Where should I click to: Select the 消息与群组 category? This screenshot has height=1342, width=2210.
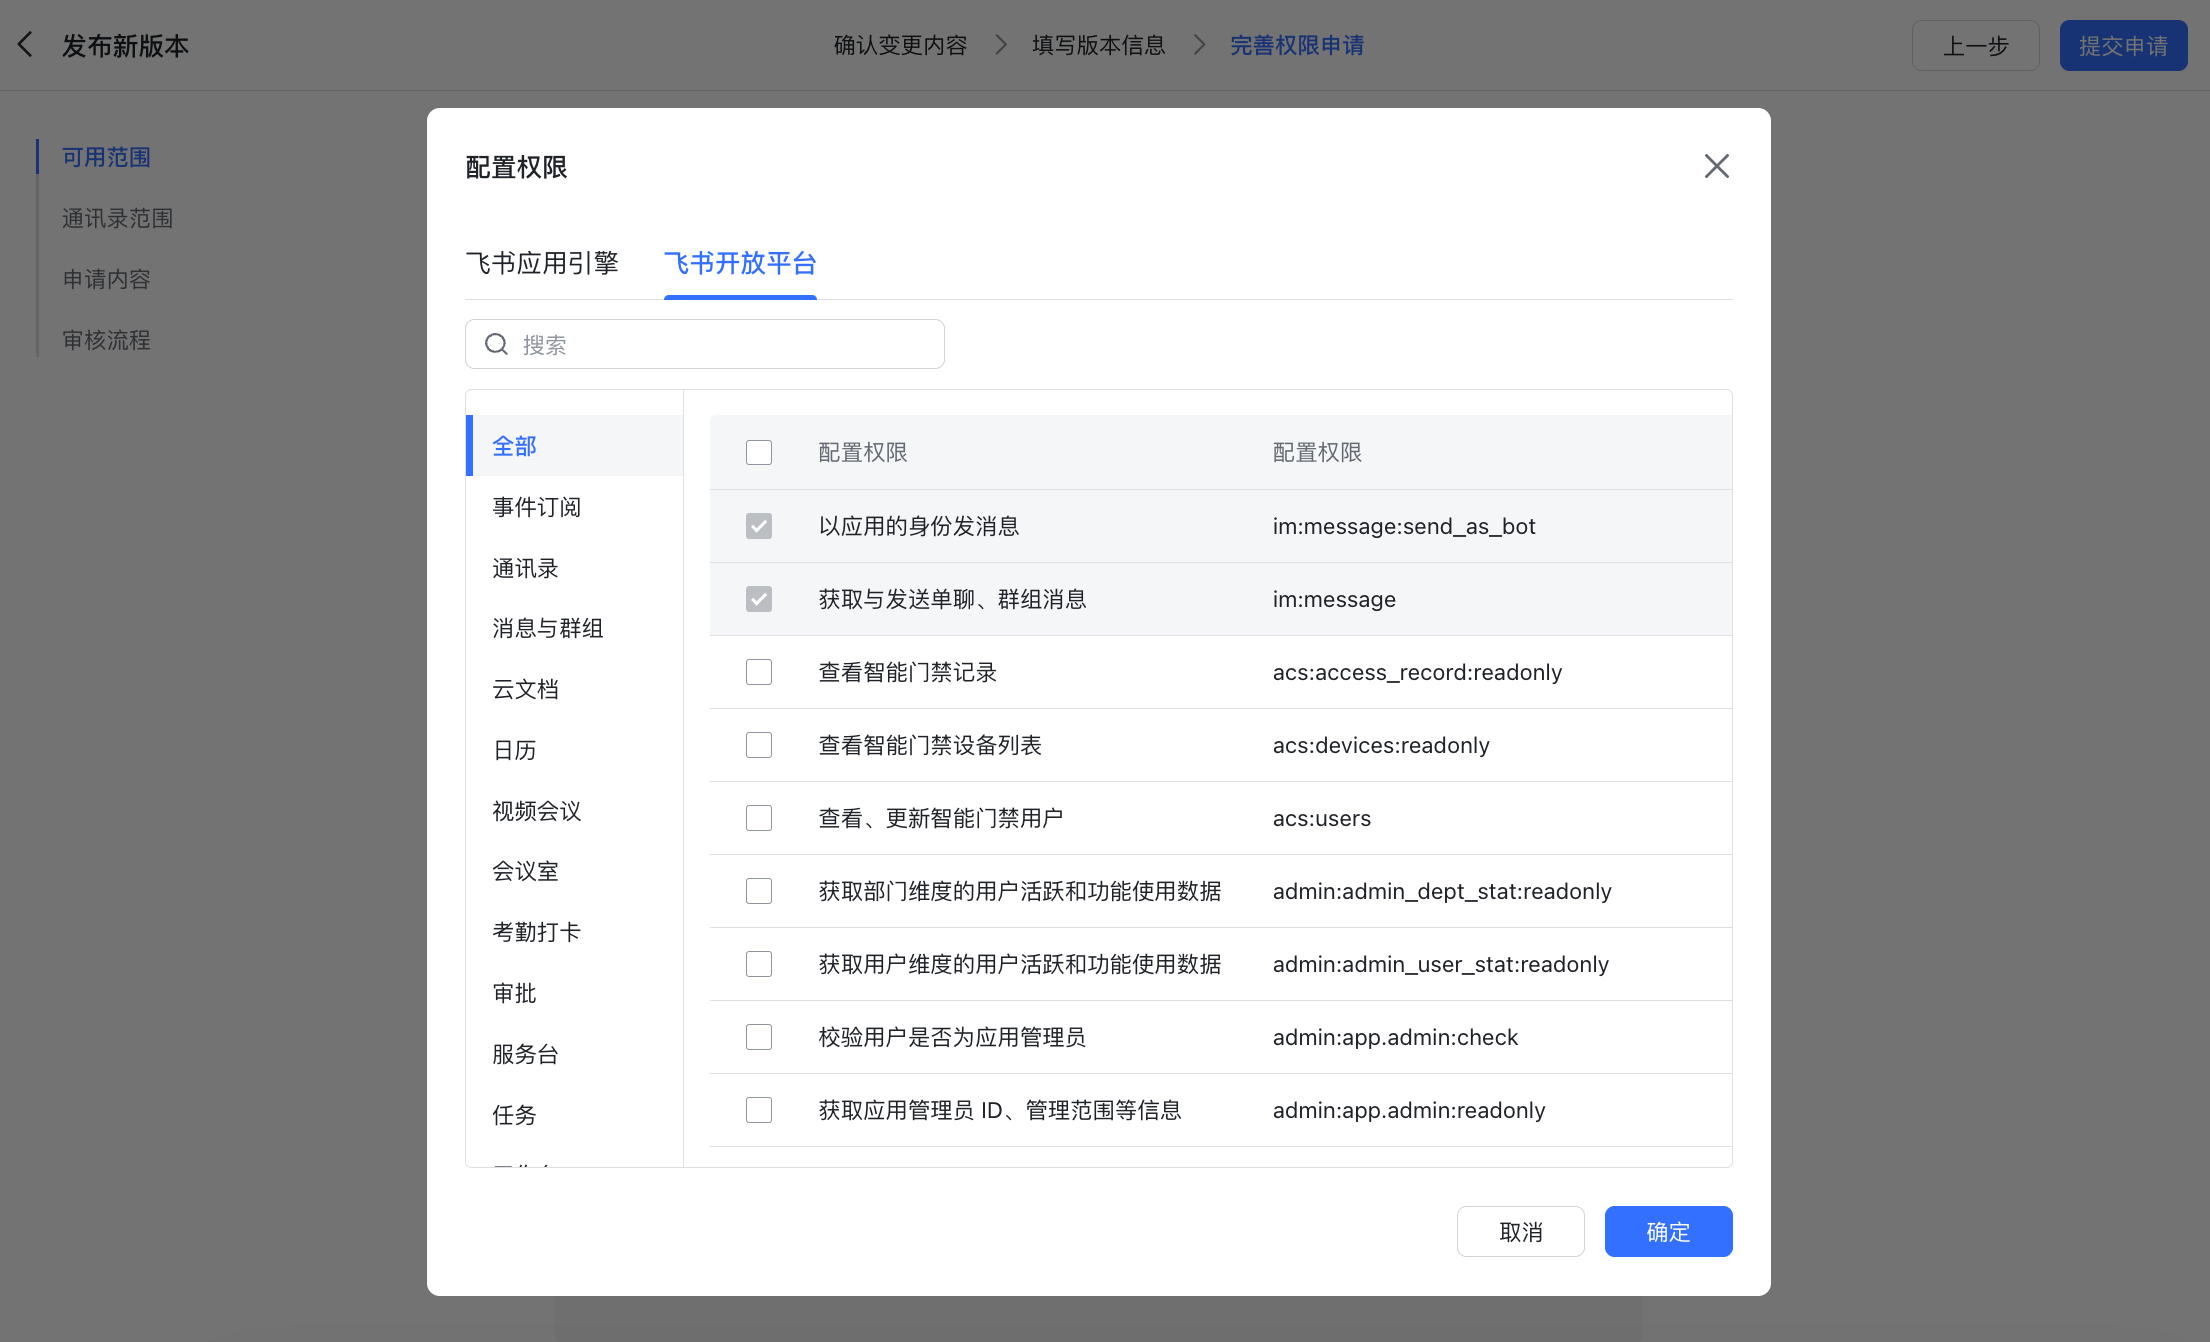pyautogui.click(x=575, y=628)
